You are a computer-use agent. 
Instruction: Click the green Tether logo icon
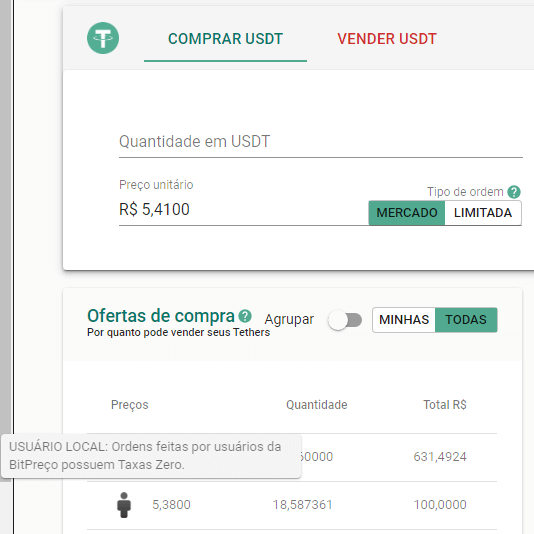click(x=103, y=38)
